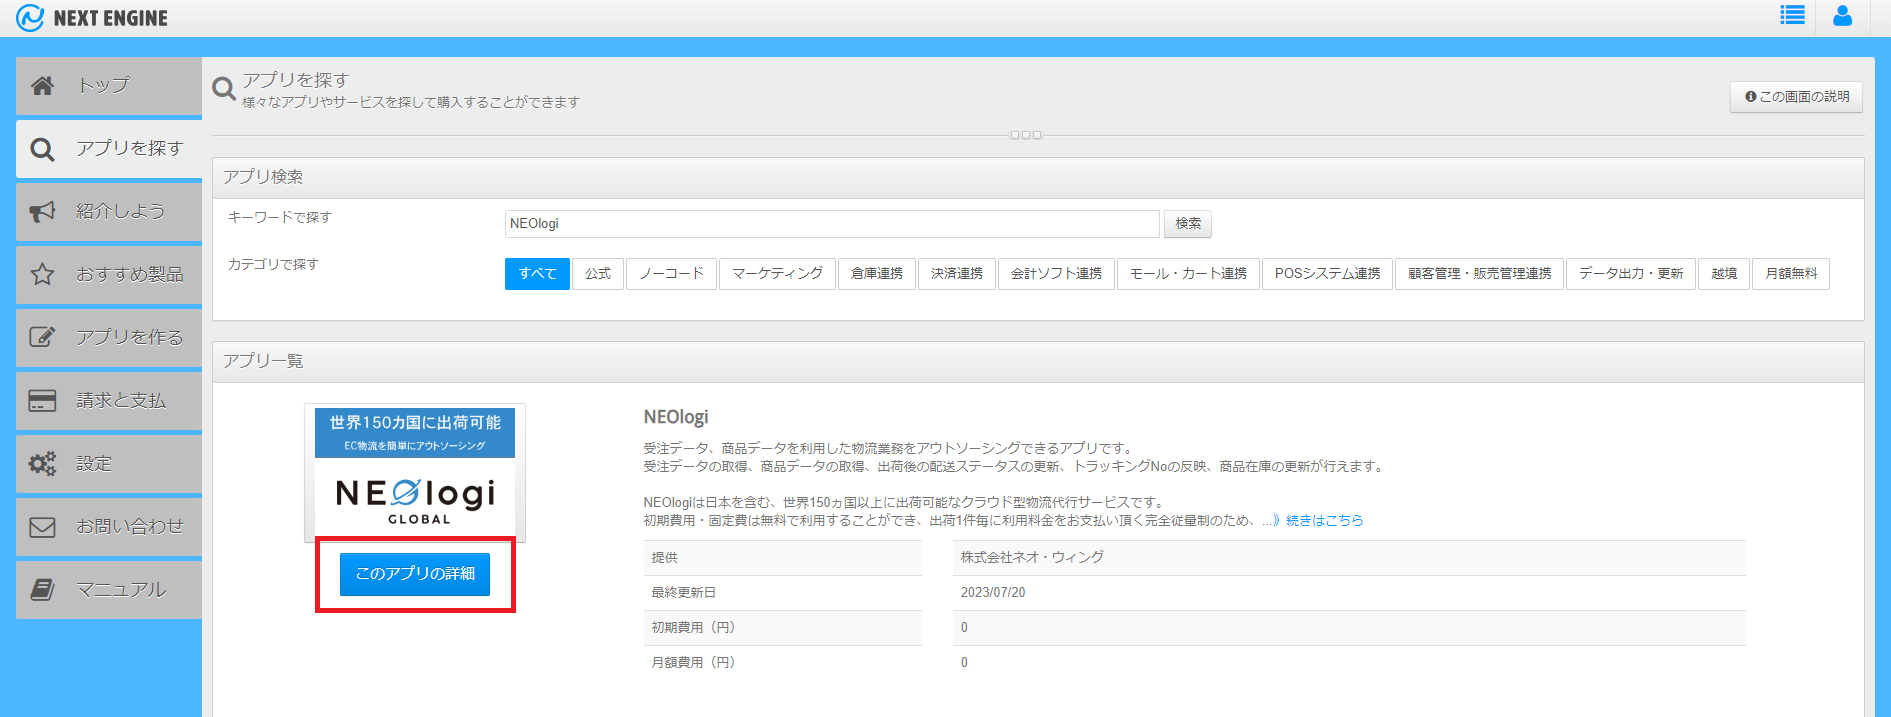Viewport: 1891px width, 717px height.
Task: Click the book icon beside マニュアル
Action: [x=42, y=590]
